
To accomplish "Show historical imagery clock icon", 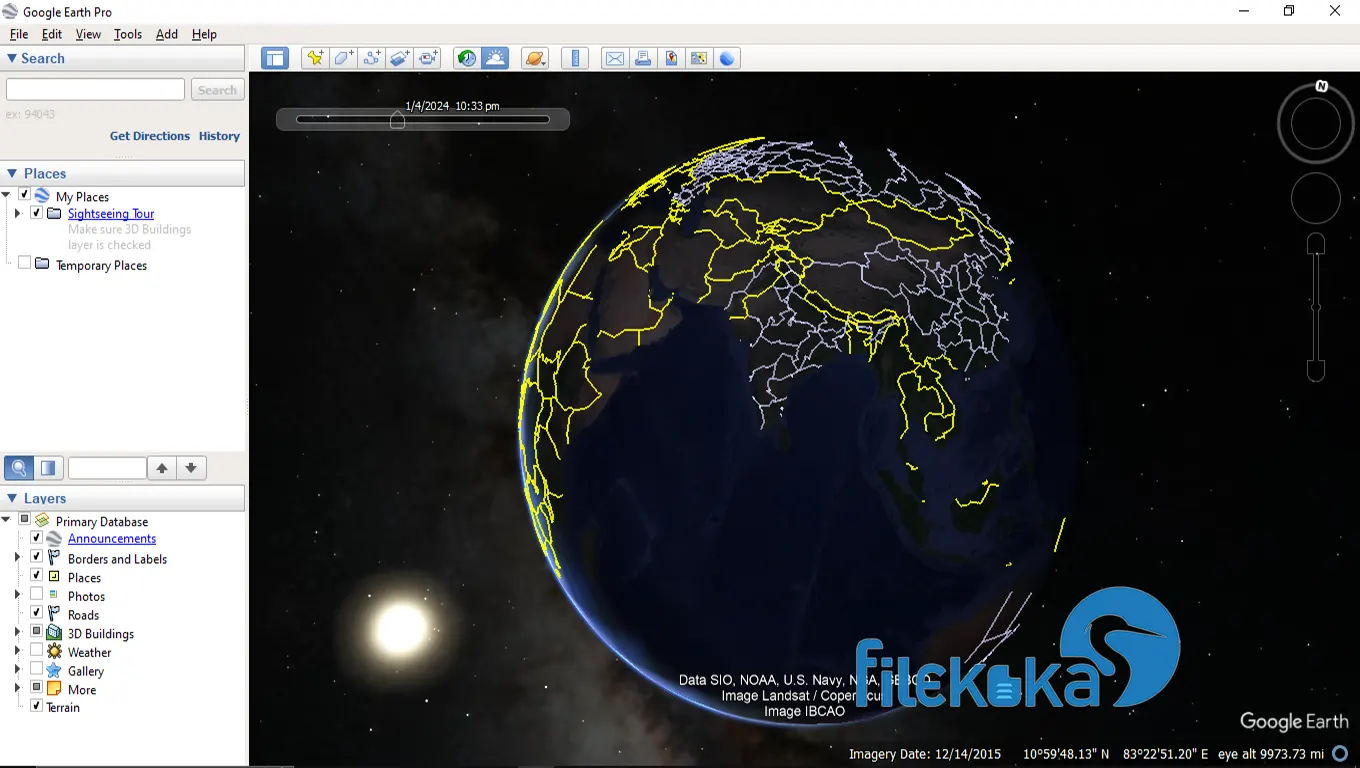I will click(x=466, y=58).
